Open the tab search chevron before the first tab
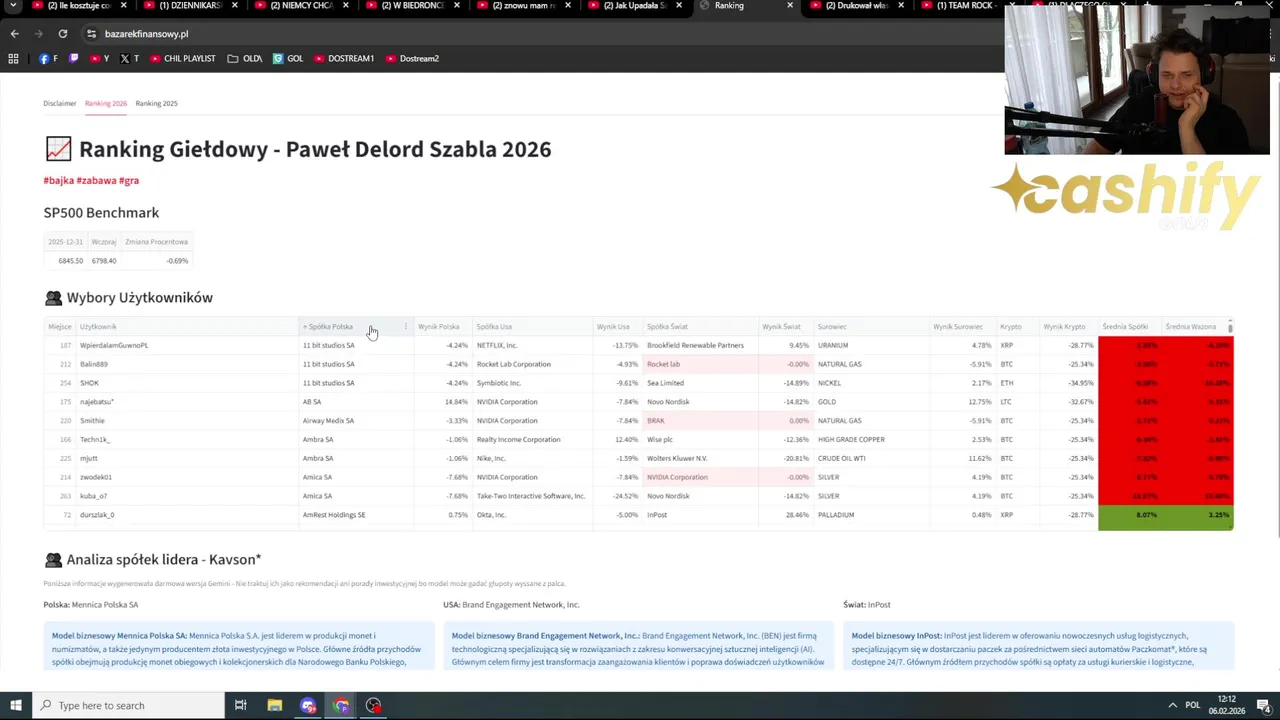Image resolution: width=1280 pixels, height=720 pixels. point(14,6)
